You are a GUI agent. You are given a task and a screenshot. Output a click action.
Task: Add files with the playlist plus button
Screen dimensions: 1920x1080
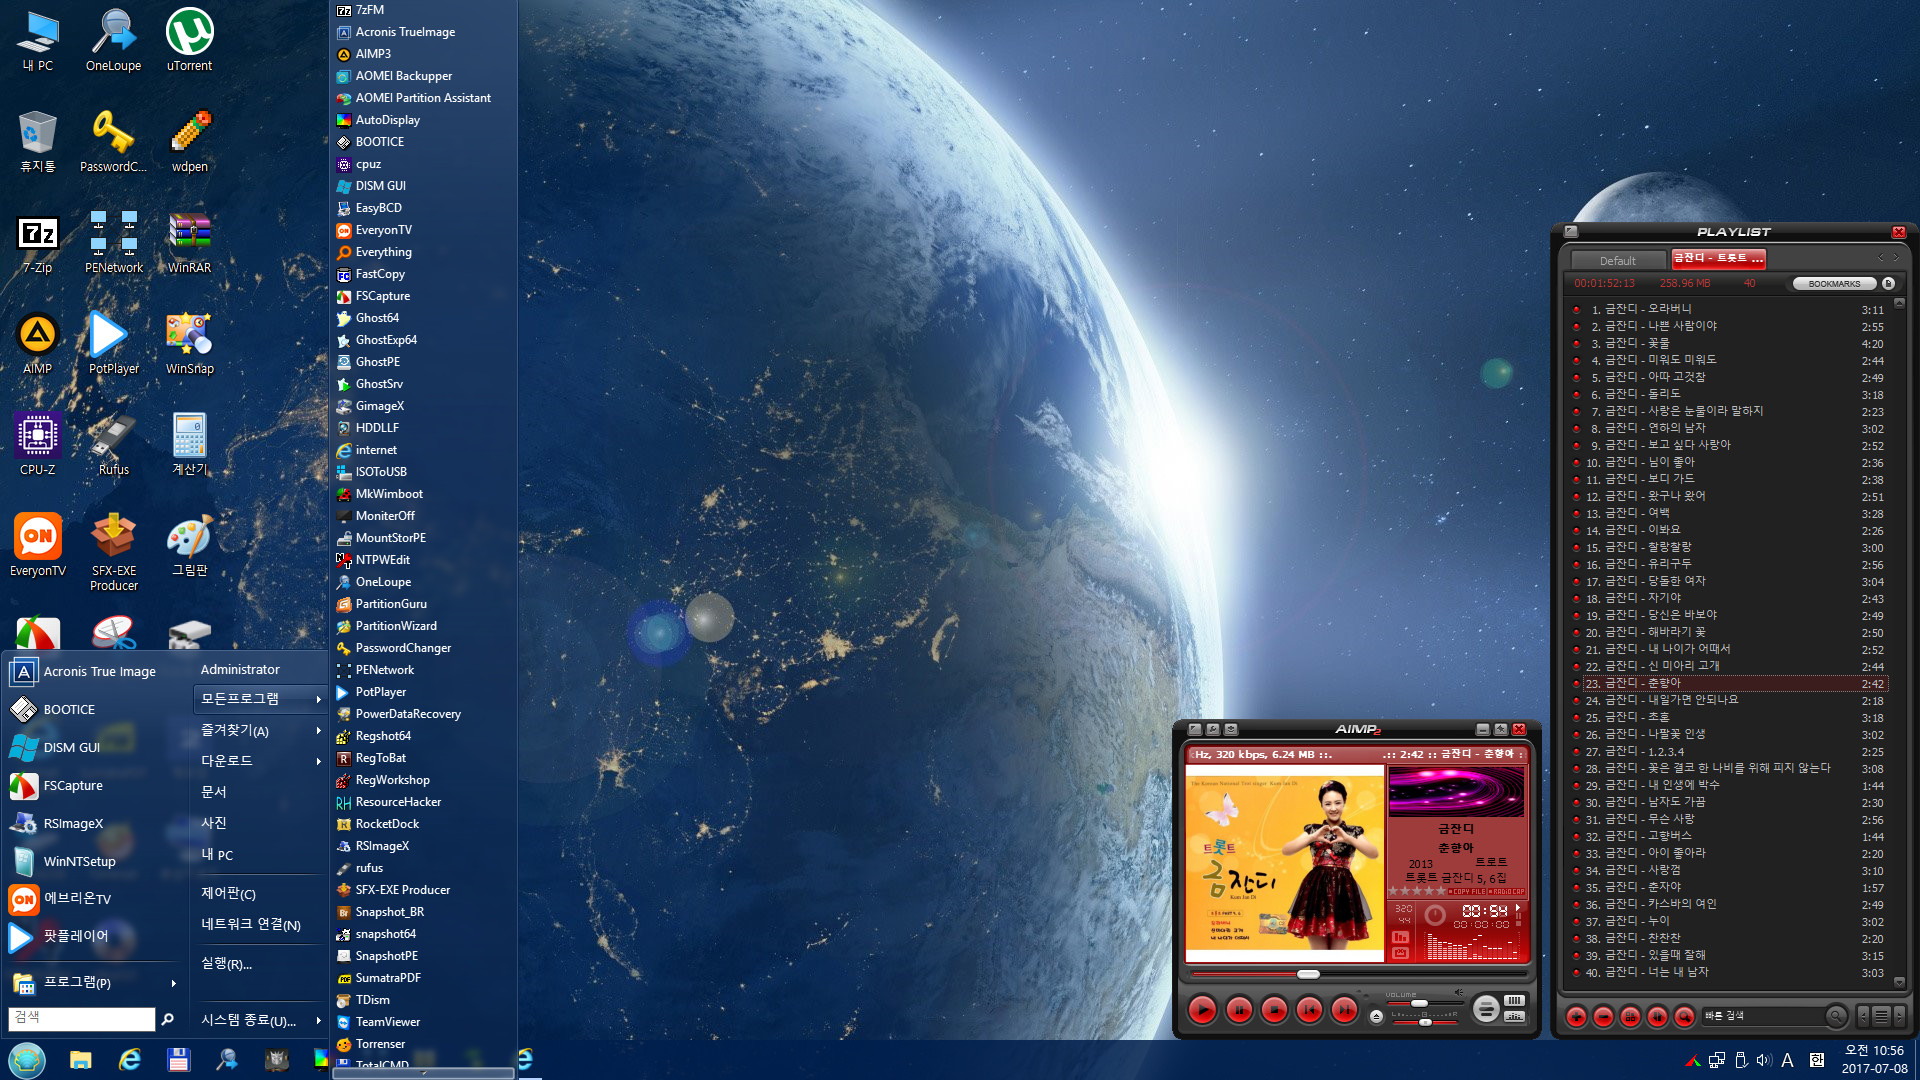1576,1016
